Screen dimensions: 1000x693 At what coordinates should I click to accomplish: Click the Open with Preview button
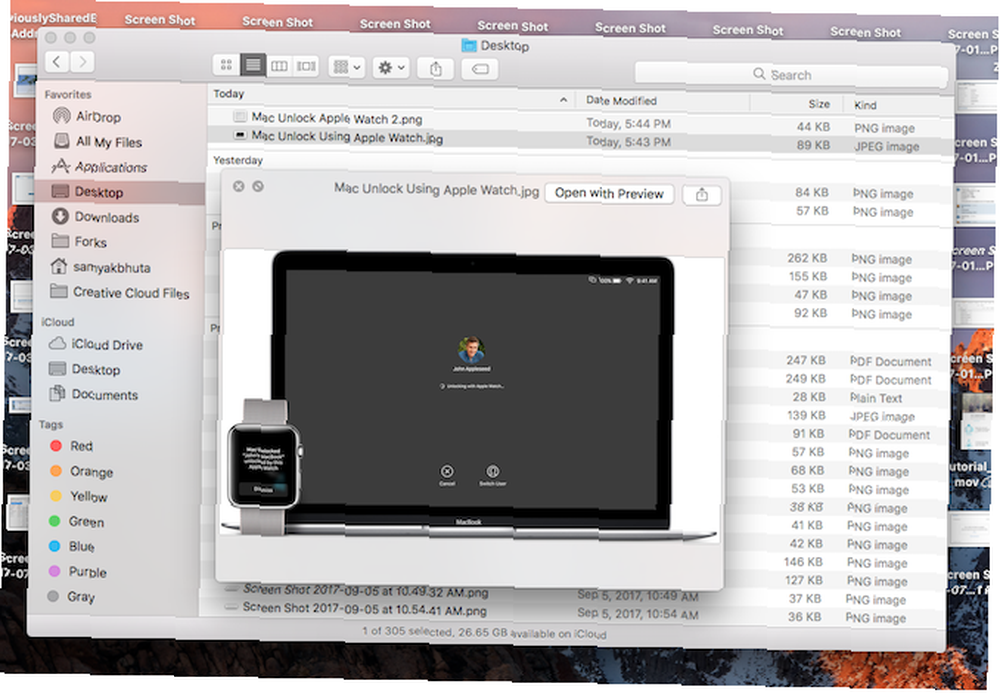609,193
